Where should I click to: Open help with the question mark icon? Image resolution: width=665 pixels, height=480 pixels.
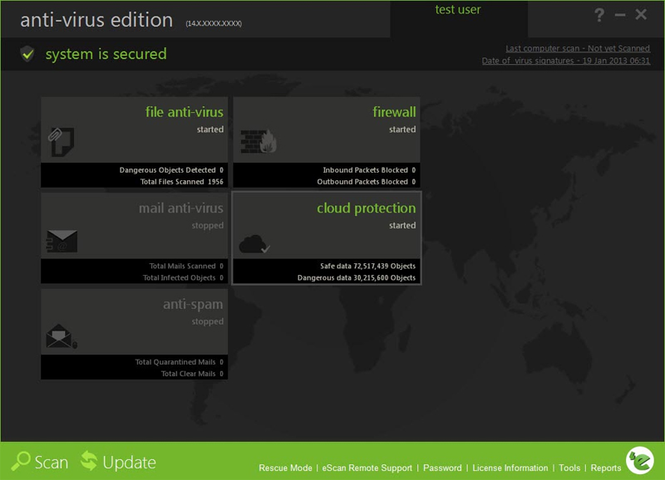599,15
